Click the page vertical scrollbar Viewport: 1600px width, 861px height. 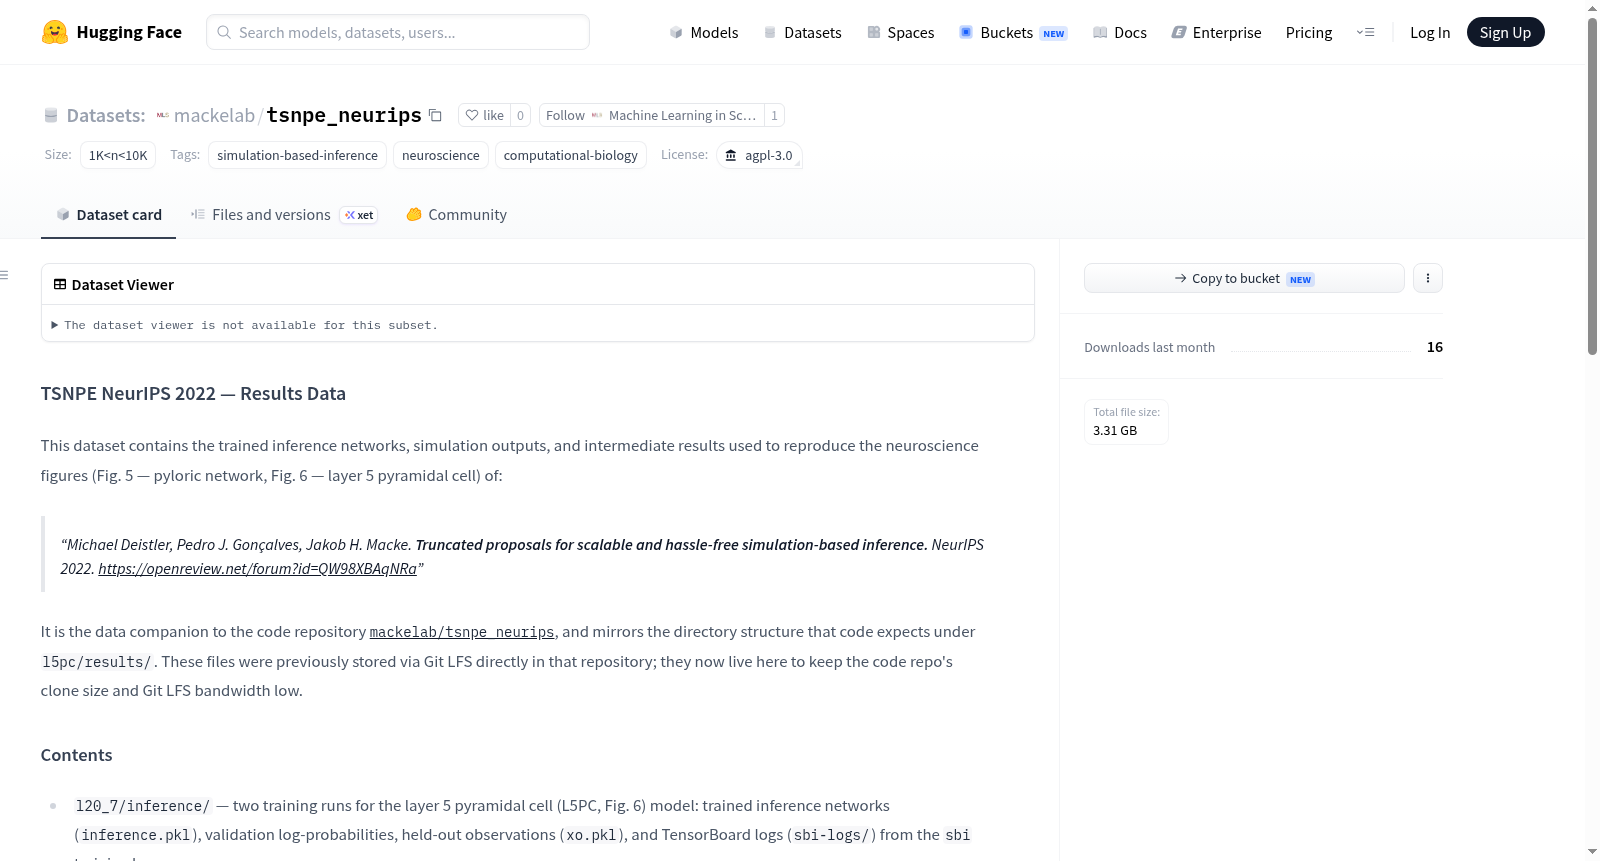pos(1592,185)
